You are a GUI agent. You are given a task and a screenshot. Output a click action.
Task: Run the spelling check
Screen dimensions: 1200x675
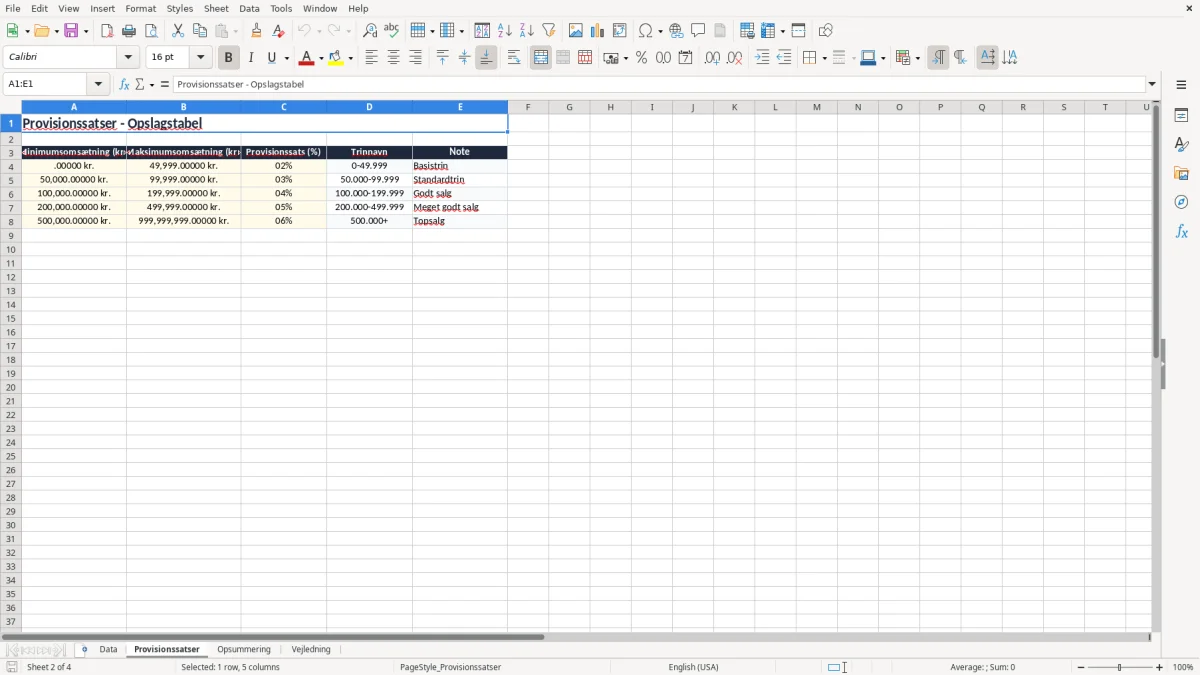click(391, 31)
